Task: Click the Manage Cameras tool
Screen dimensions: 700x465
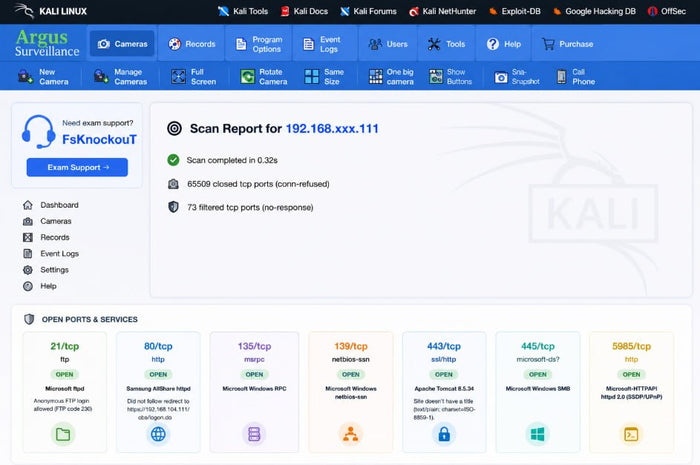Action: [120, 77]
